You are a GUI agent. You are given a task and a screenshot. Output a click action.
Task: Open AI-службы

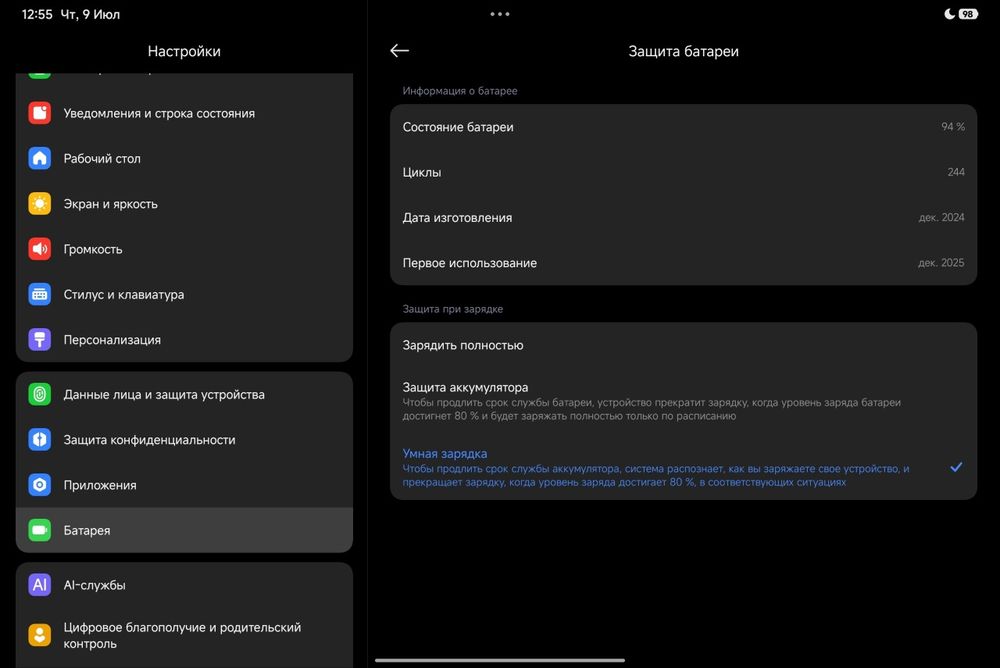point(184,584)
